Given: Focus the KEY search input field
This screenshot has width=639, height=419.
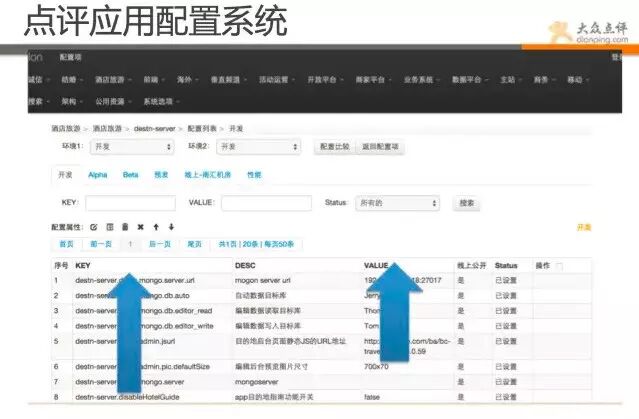Looking at the screenshot, I should 130,203.
